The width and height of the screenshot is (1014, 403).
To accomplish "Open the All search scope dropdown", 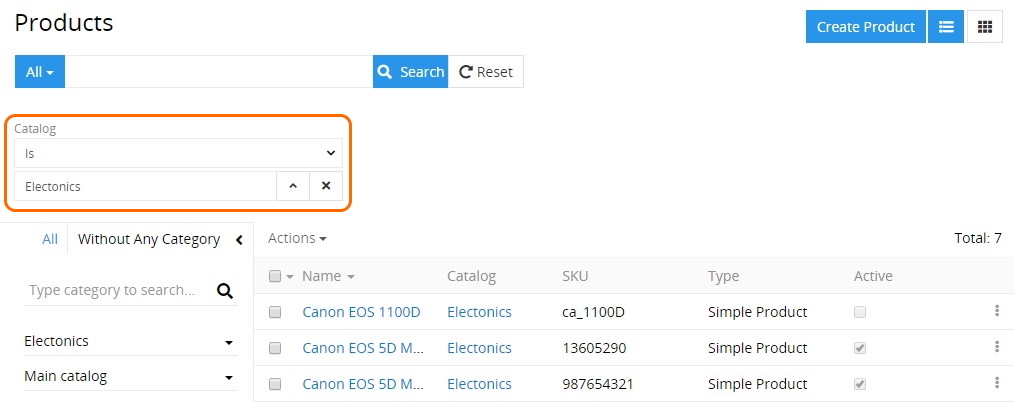I will (x=40, y=72).
